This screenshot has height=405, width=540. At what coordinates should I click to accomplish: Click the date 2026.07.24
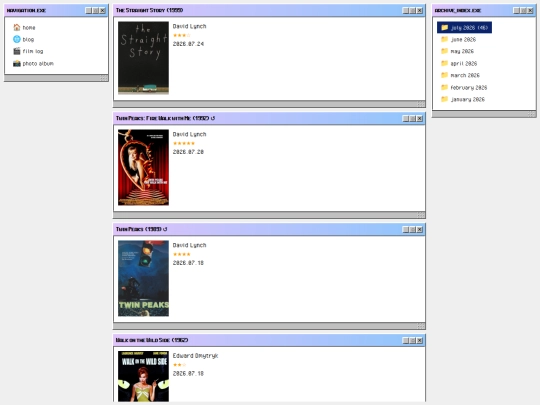188,44
